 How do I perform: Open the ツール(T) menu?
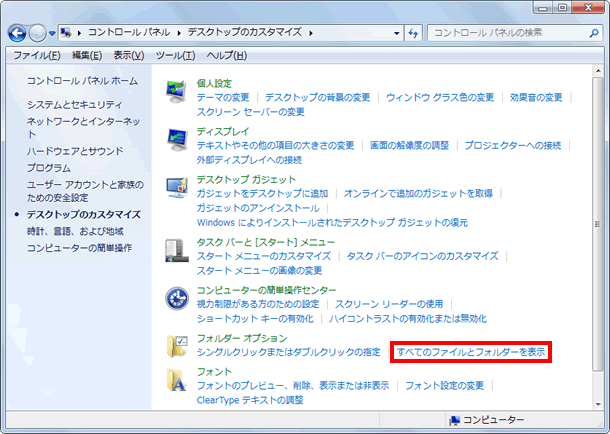tap(175, 56)
